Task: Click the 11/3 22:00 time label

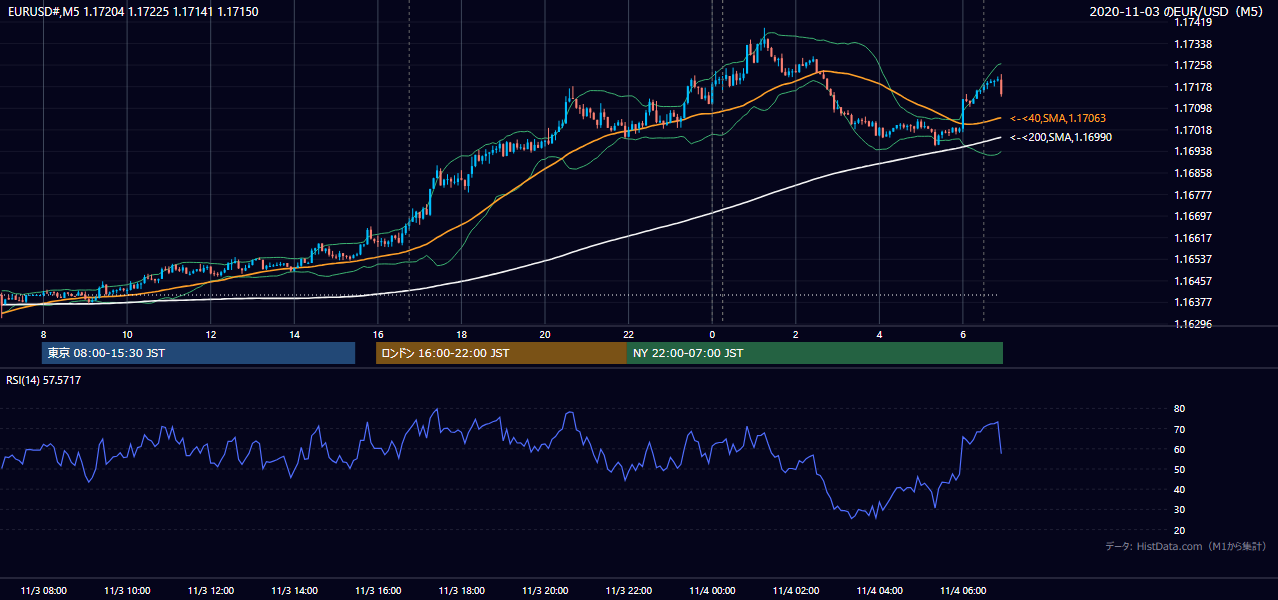Action: 628,590
